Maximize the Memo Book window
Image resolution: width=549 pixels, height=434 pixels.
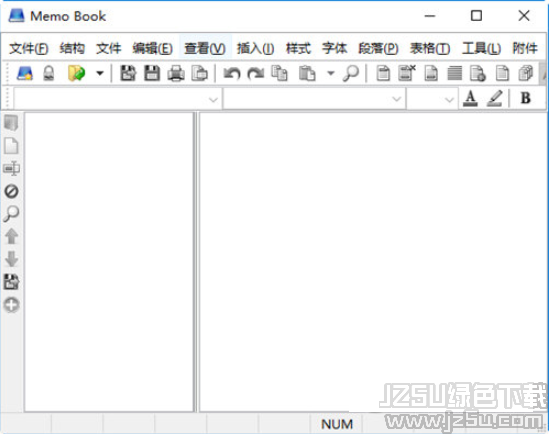(476, 16)
